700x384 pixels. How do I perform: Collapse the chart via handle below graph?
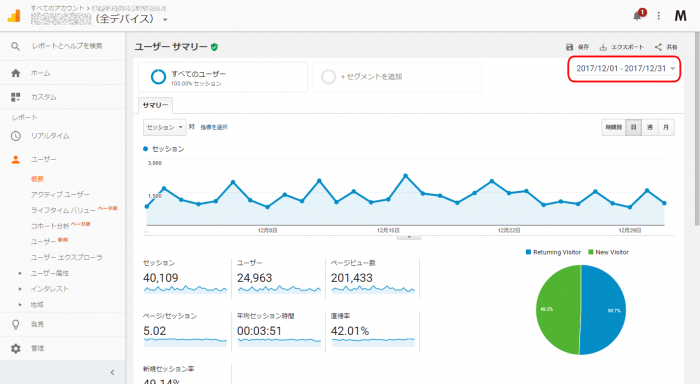pos(408,237)
